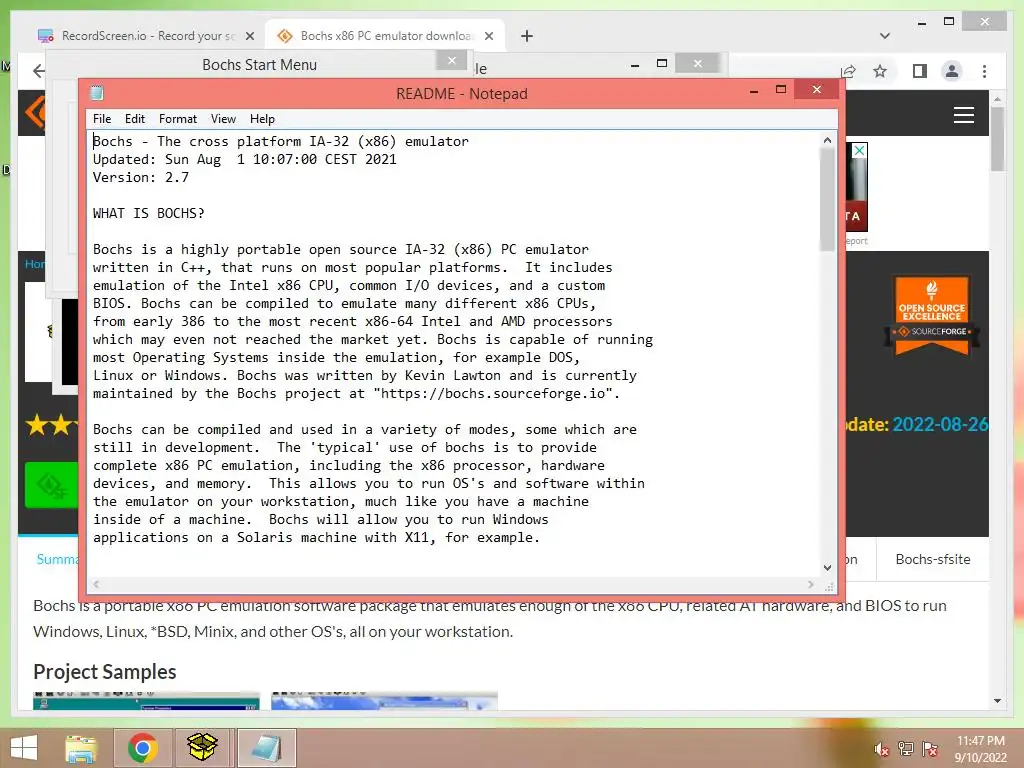Screen dimensions: 1024x768
Task: Click the Notepad icon in README title bar
Action: [x=97, y=93]
